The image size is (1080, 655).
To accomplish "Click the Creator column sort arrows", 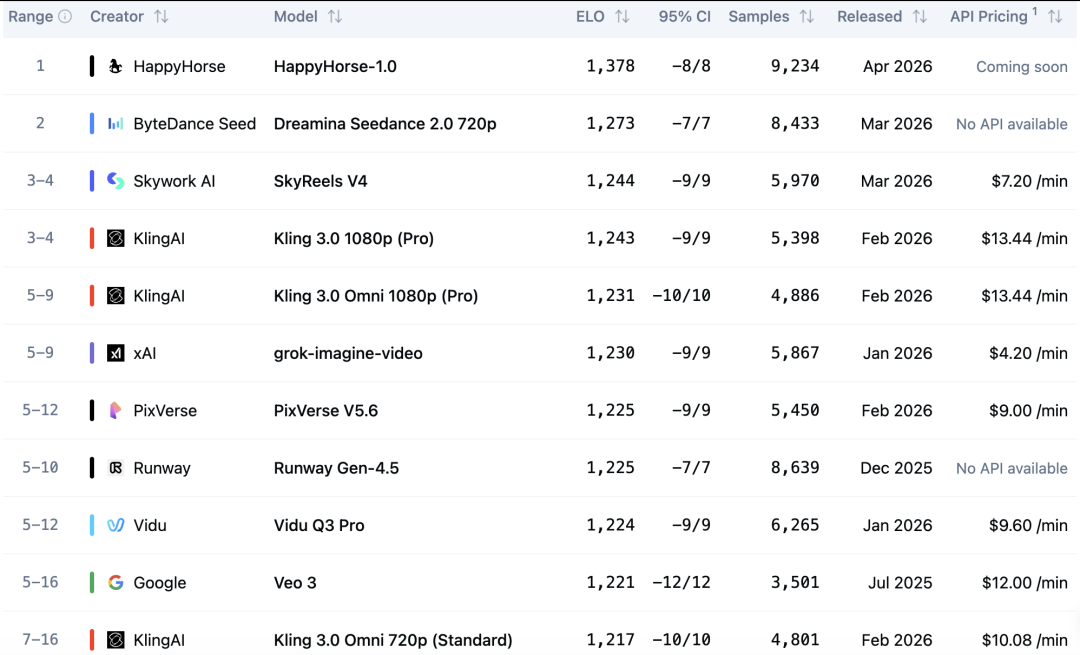I will [163, 16].
